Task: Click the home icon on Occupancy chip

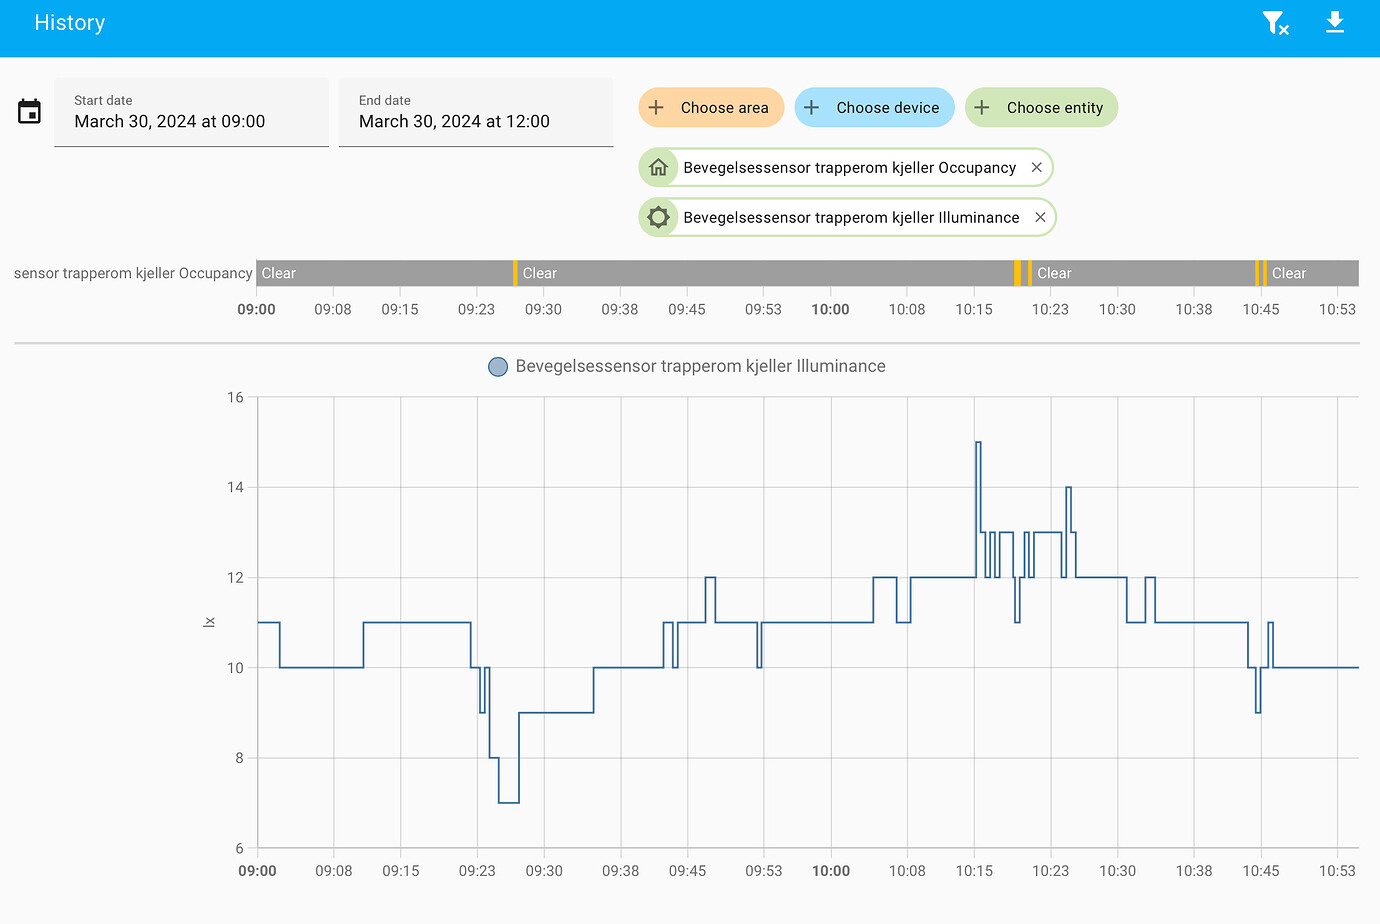Action: tap(658, 167)
